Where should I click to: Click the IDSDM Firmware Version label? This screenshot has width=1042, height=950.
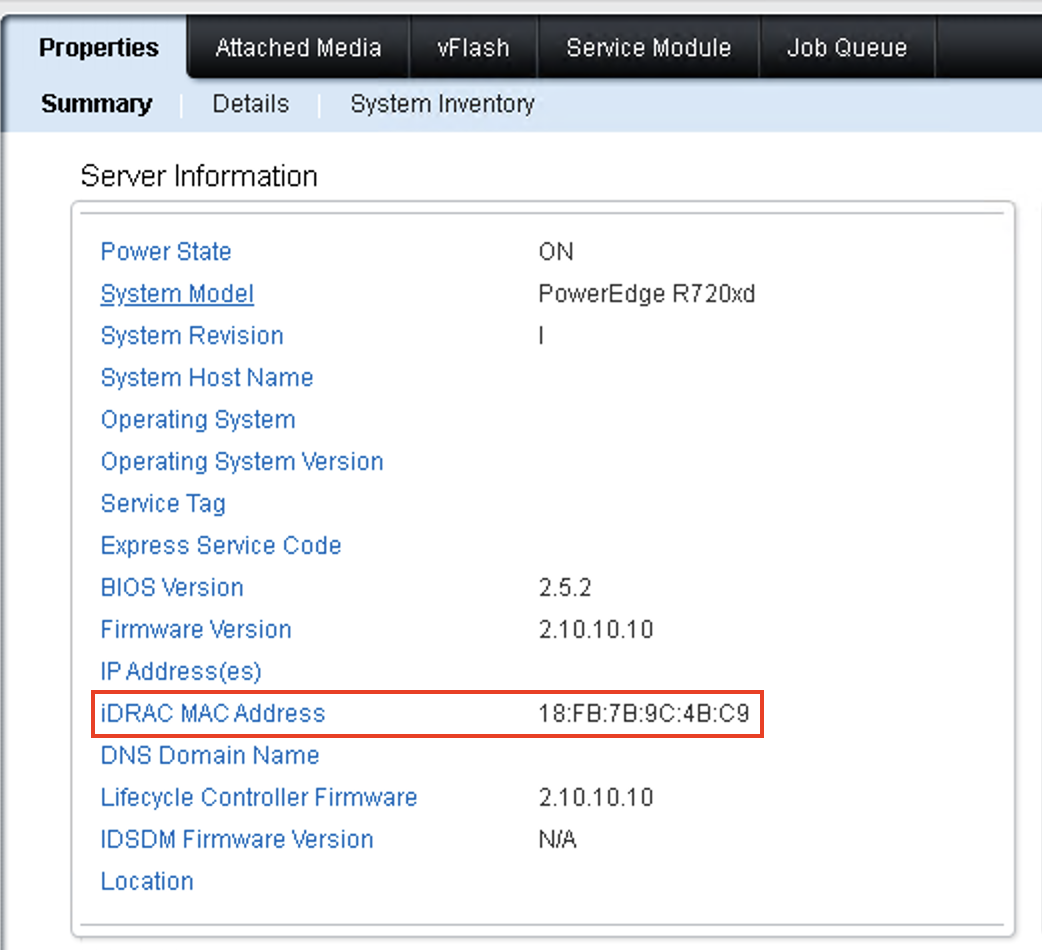(237, 840)
